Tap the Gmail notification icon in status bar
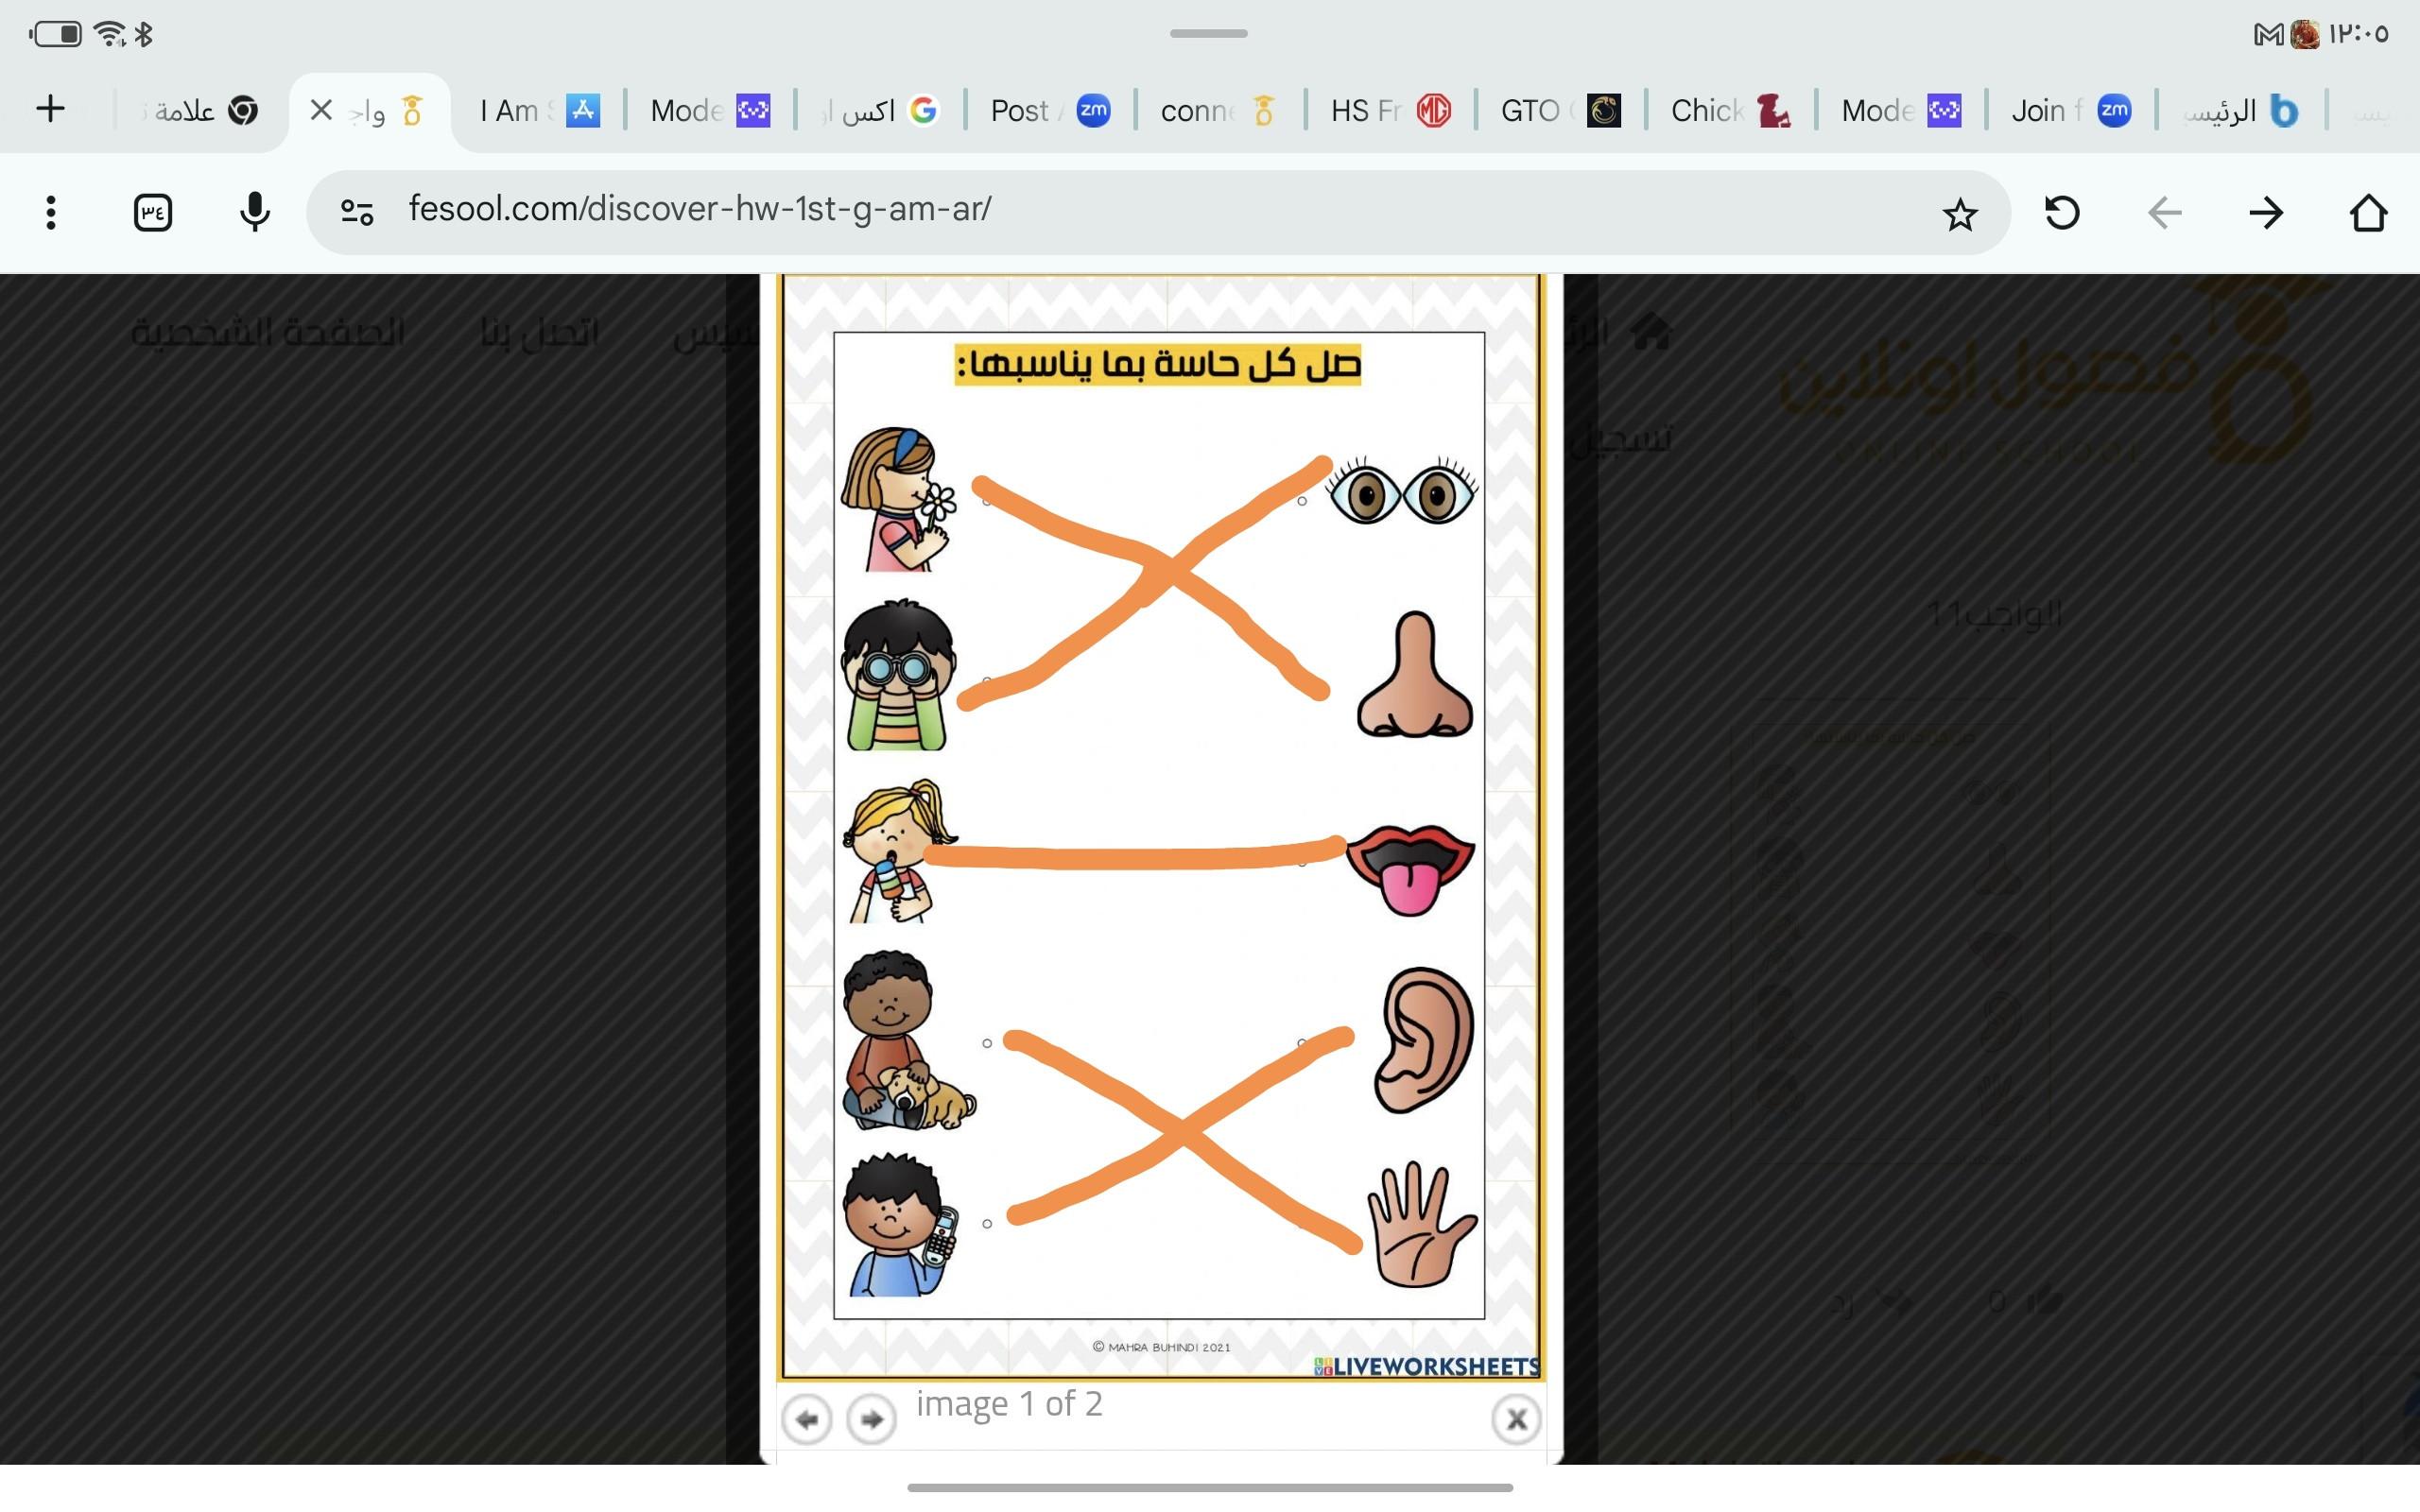The height and width of the screenshot is (1512, 2420). pos(2268,35)
